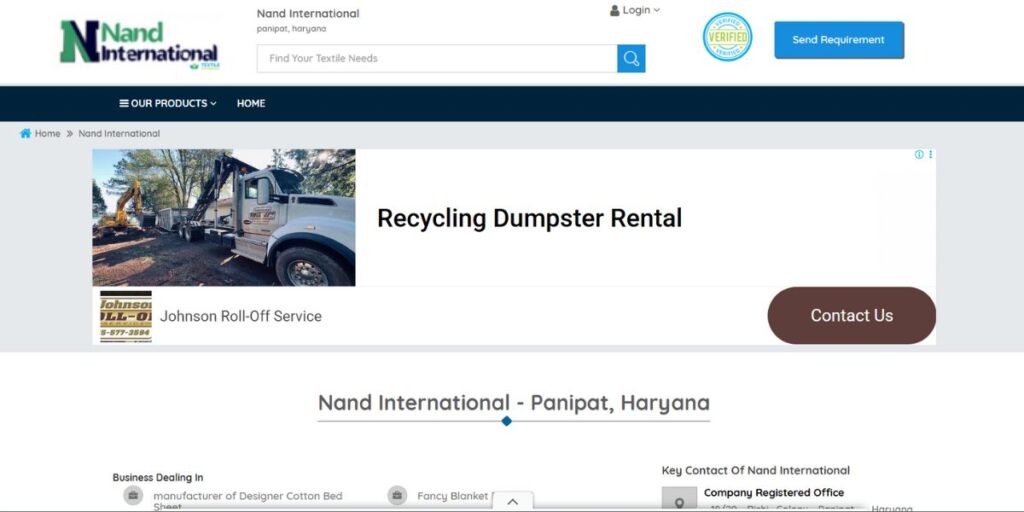The image size is (1024, 512).
Task: Click the briefcase icon beside Fancy Blanket
Action: coord(397,495)
